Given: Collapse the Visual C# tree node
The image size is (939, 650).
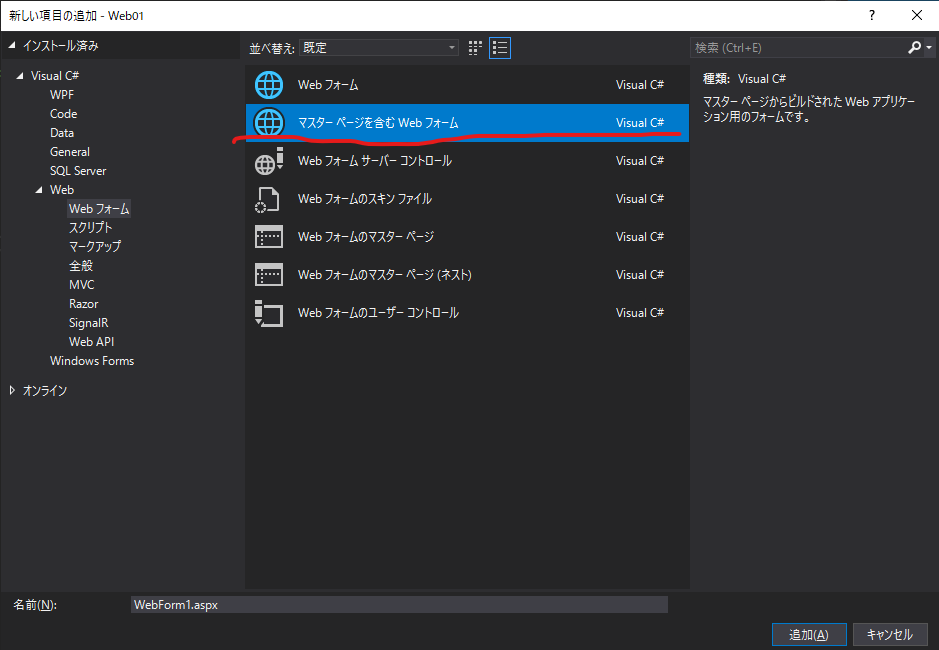Looking at the screenshot, I should (20, 75).
